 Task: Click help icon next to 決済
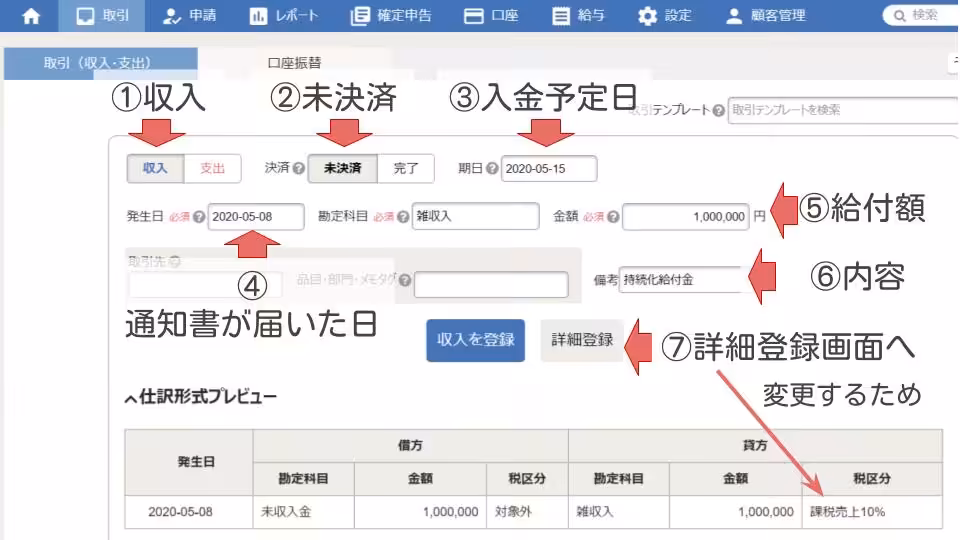[299, 168]
